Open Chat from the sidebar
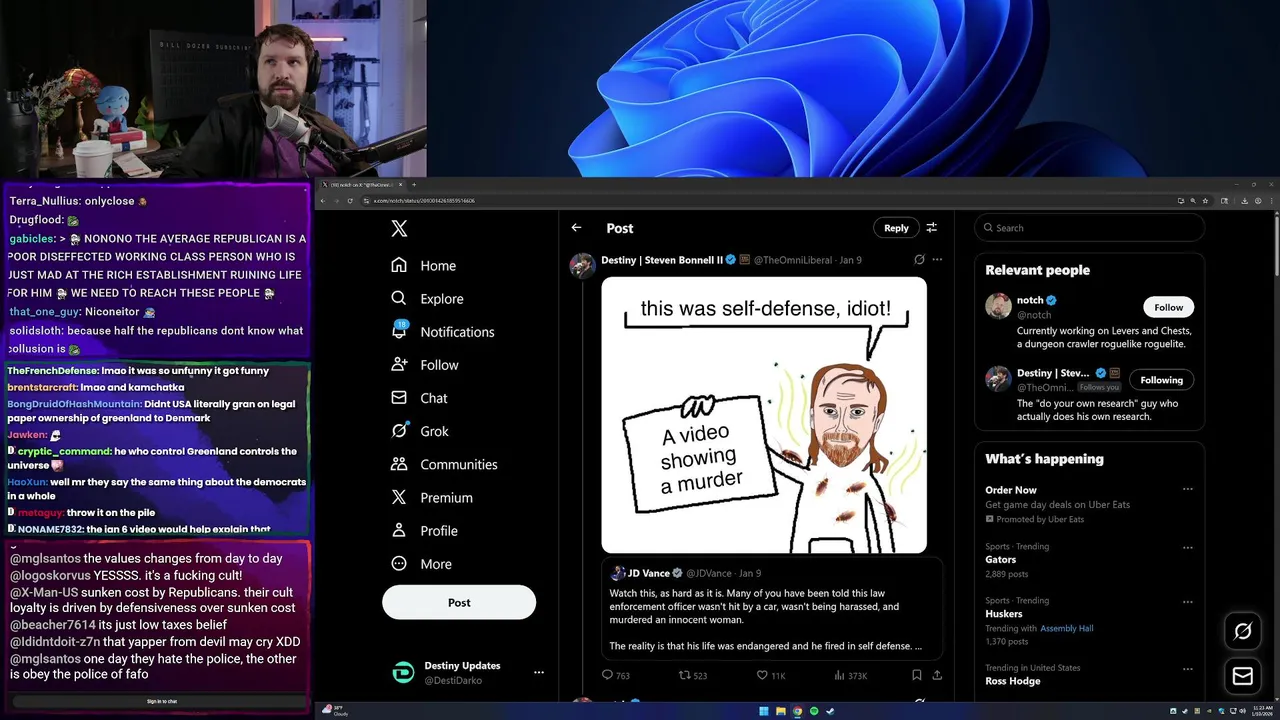This screenshot has height=720, width=1280. coord(420,398)
